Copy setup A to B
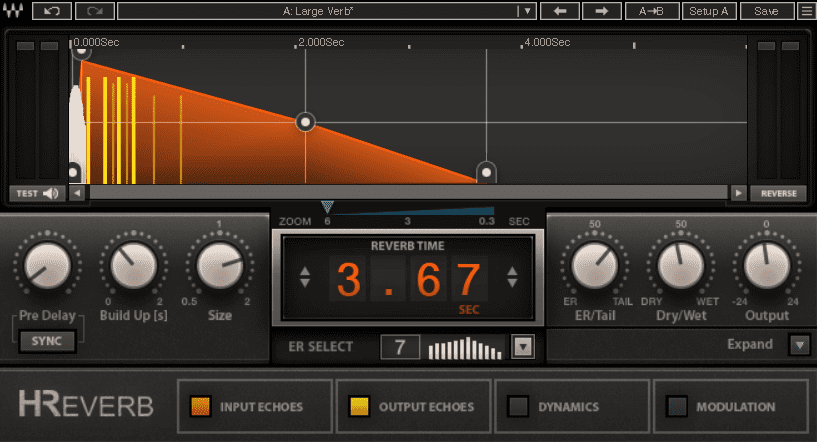This screenshot has height=442, width=817. [652, 11]
